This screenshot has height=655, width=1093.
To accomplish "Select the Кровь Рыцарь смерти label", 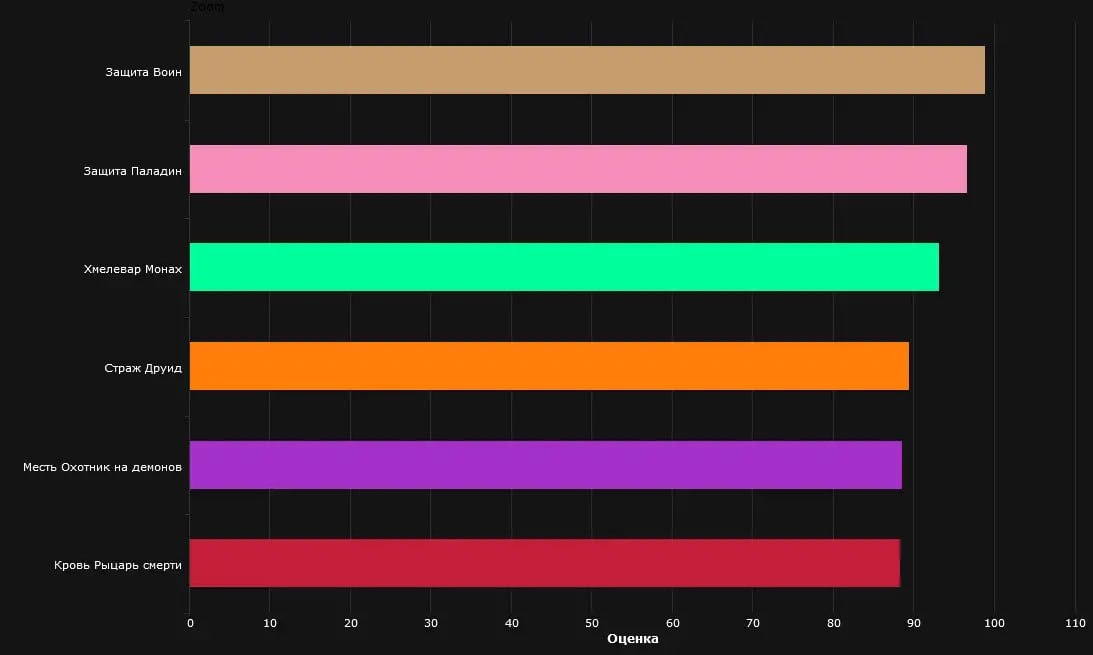I will coord(118,565).
